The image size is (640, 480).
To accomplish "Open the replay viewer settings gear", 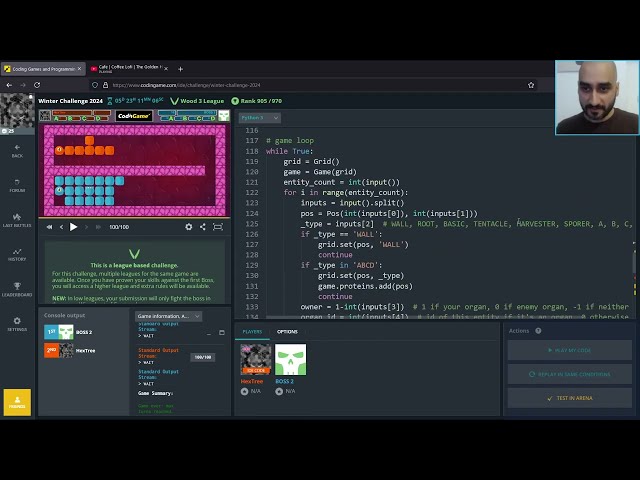I will [189, 227].
